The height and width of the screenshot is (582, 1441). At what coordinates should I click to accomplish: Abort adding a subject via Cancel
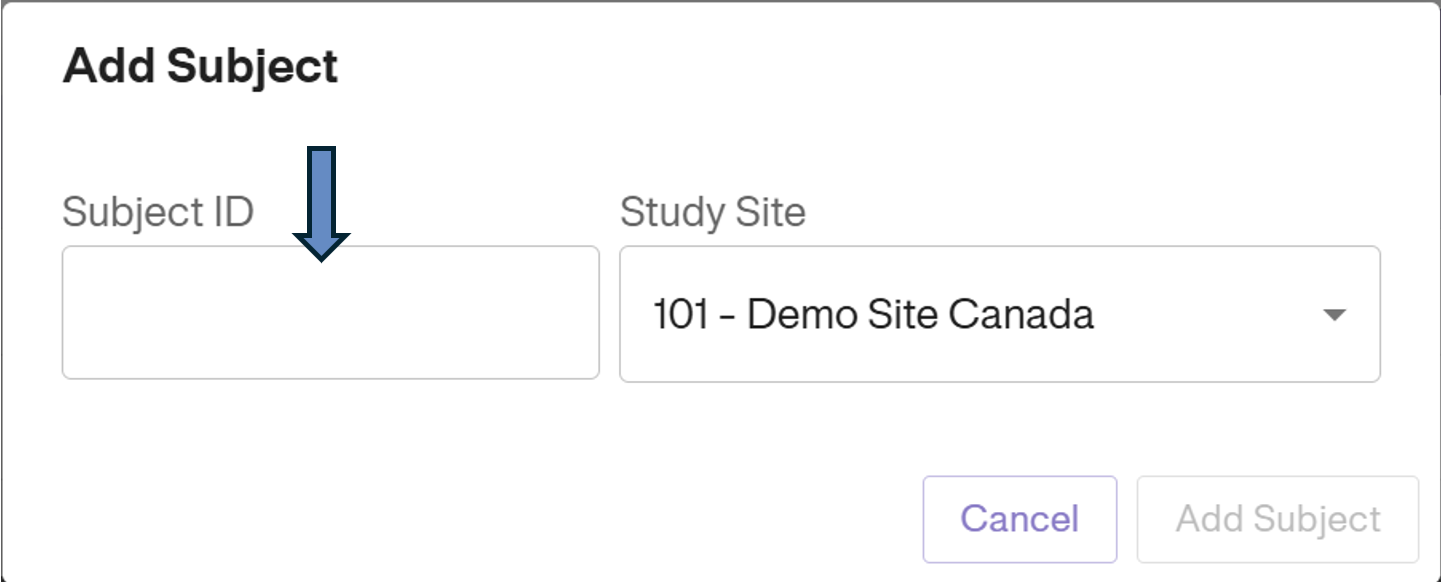pyautogui.click(x=1019, y=518)
